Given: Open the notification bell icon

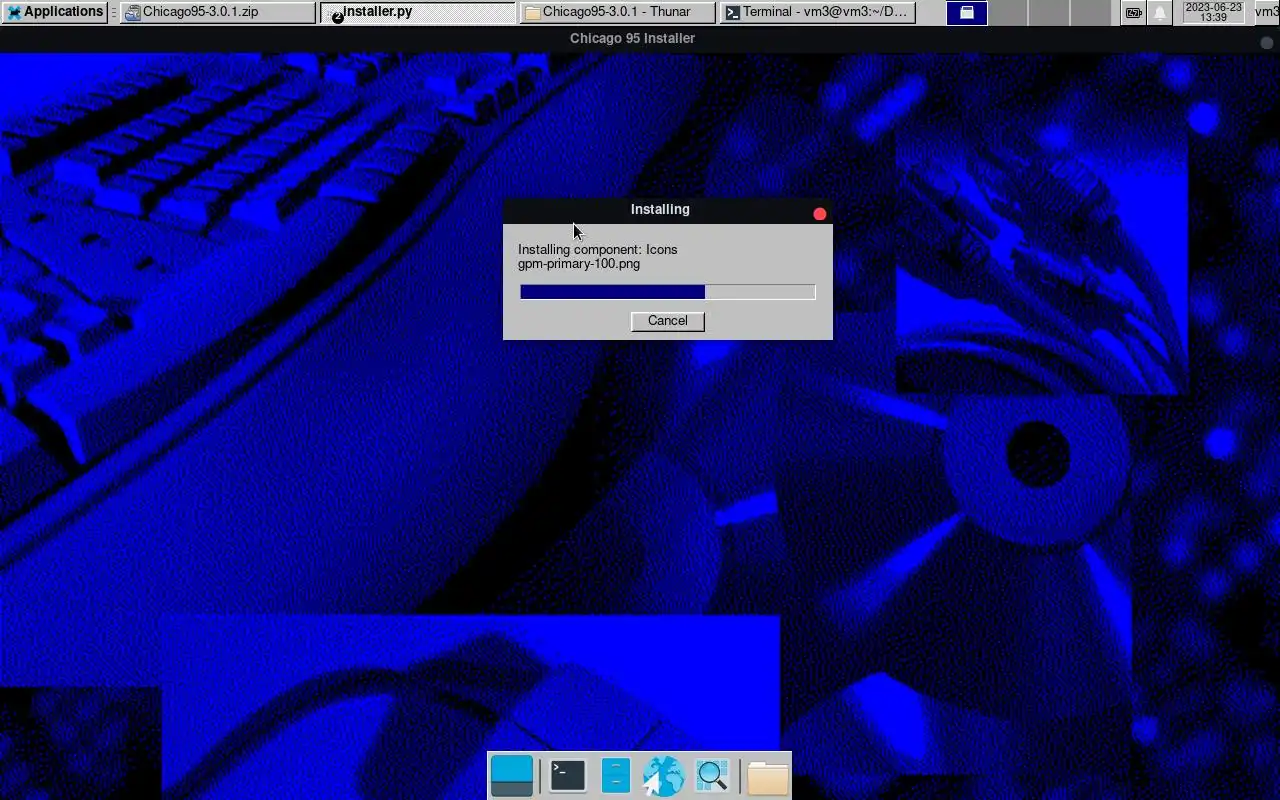Looking at the screenshot, I should coord(1160,13).
